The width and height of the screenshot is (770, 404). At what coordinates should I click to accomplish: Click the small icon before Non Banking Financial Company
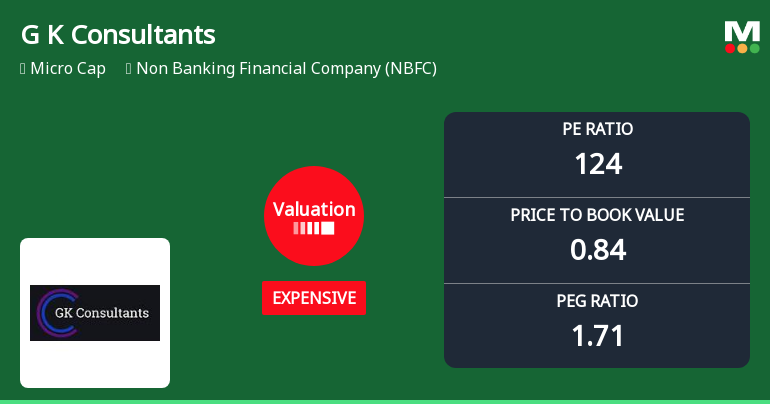[129, 69]
